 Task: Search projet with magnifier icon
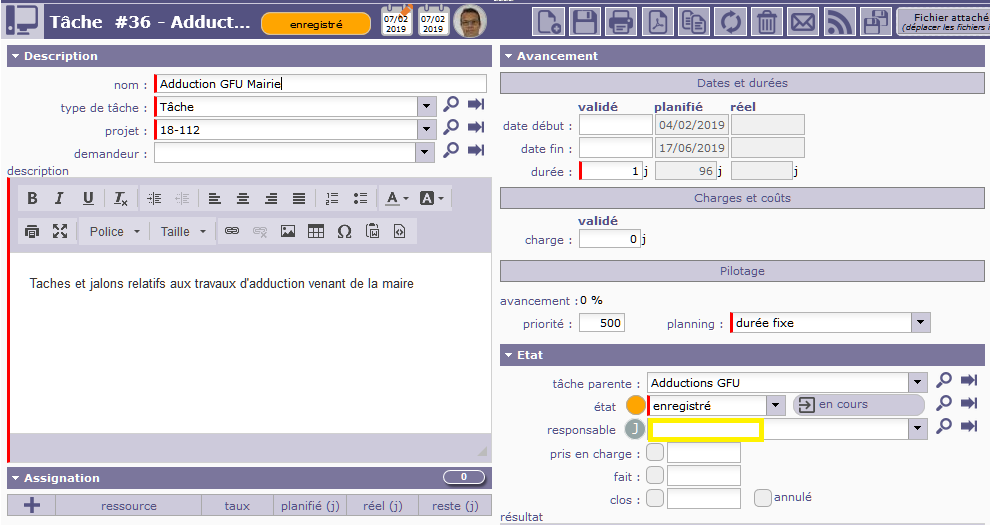(452, 128)
